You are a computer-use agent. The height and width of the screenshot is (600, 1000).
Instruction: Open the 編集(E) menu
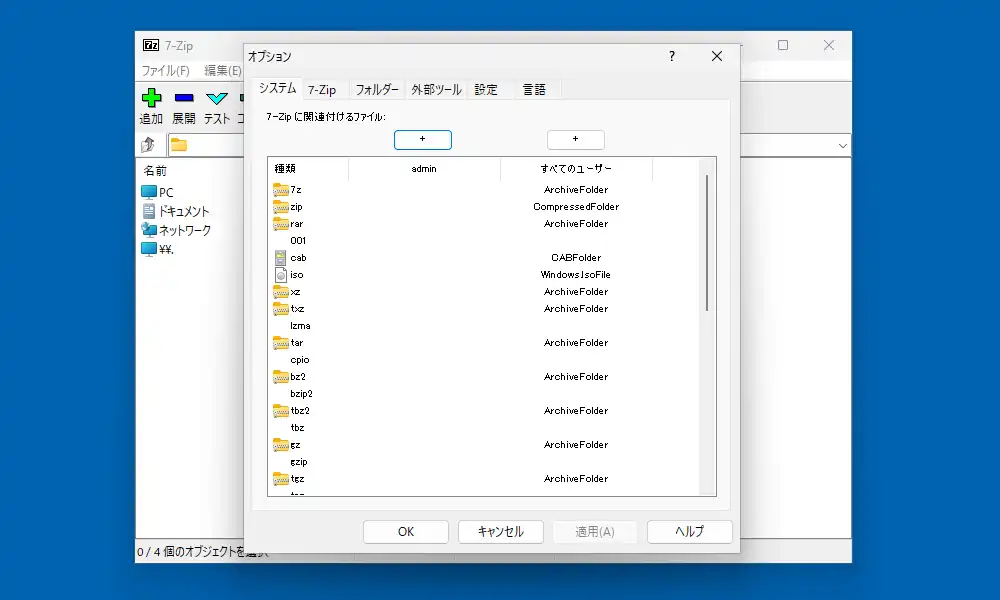pos(223,71)
